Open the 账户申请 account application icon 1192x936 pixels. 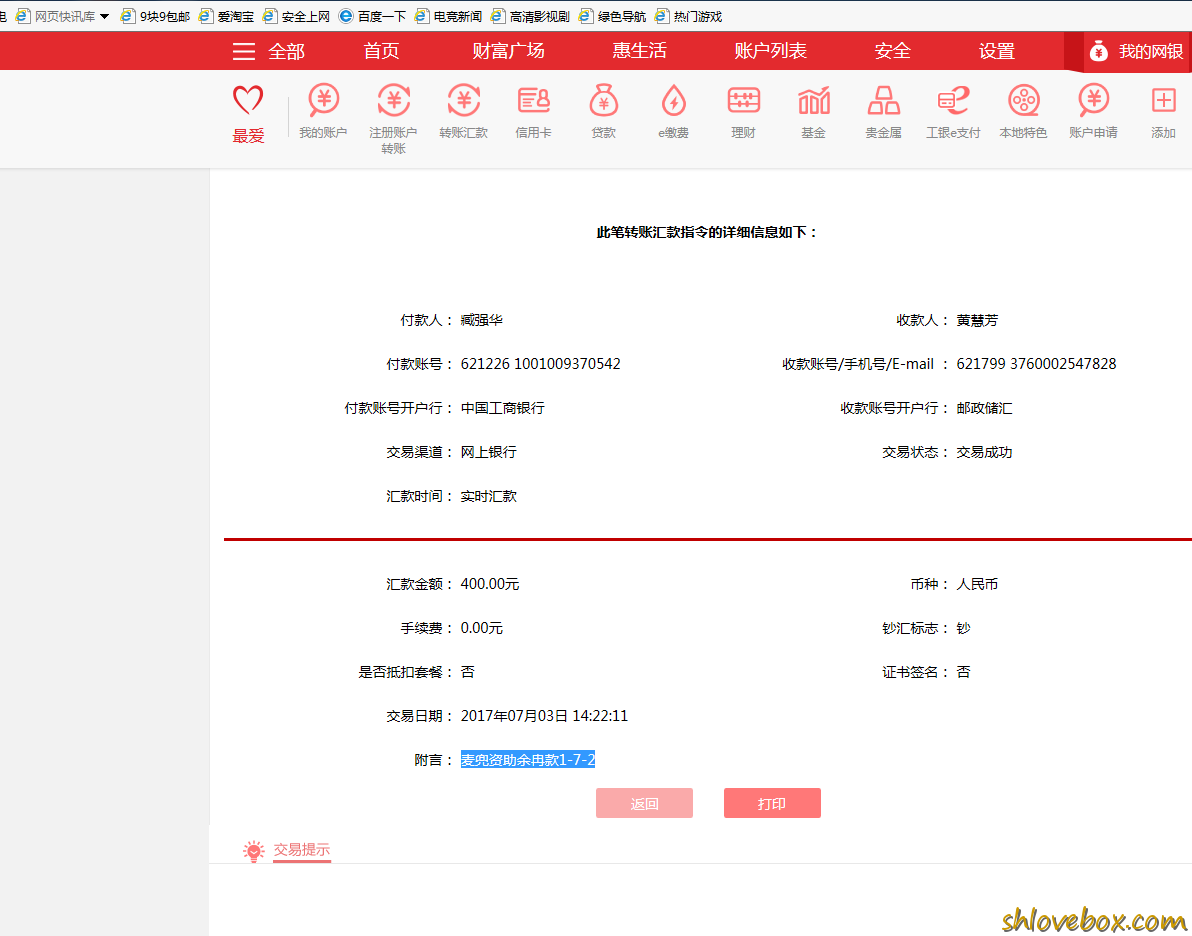click(x=1093, y=100)
